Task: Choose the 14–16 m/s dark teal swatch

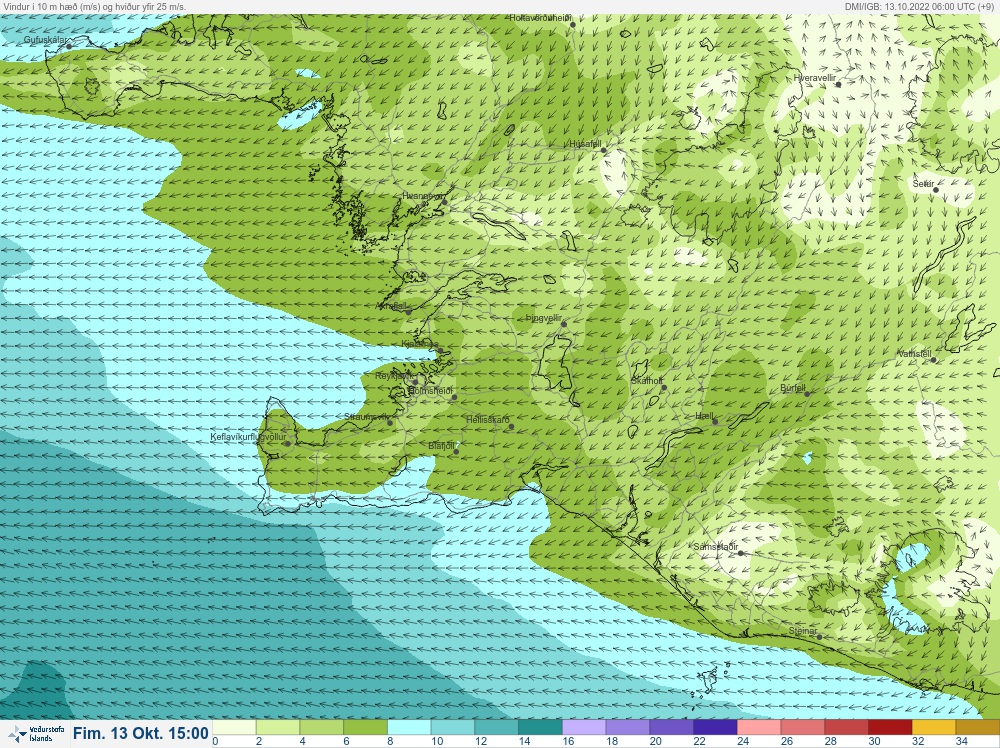Action: pos(540,728)
